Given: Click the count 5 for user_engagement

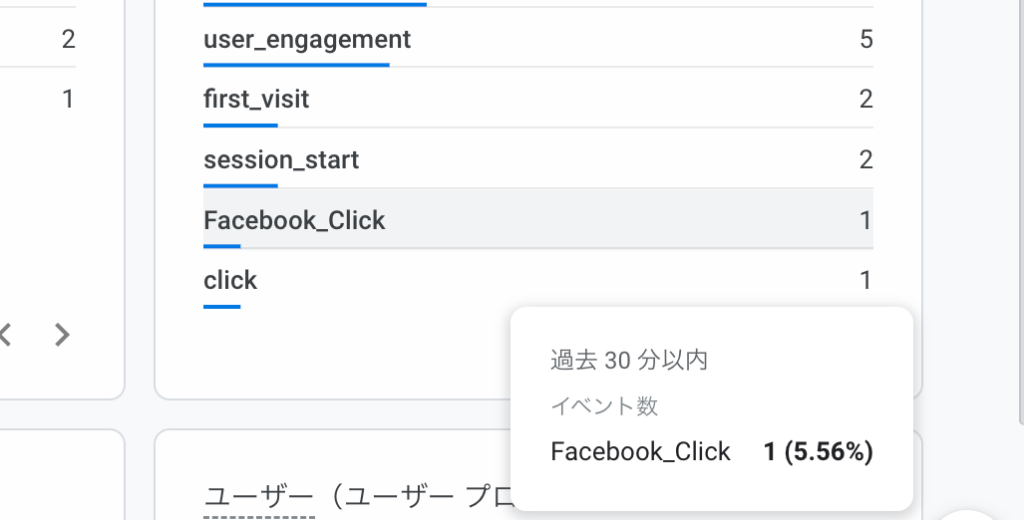Looking at the screenshot, I should click(866, 39).
